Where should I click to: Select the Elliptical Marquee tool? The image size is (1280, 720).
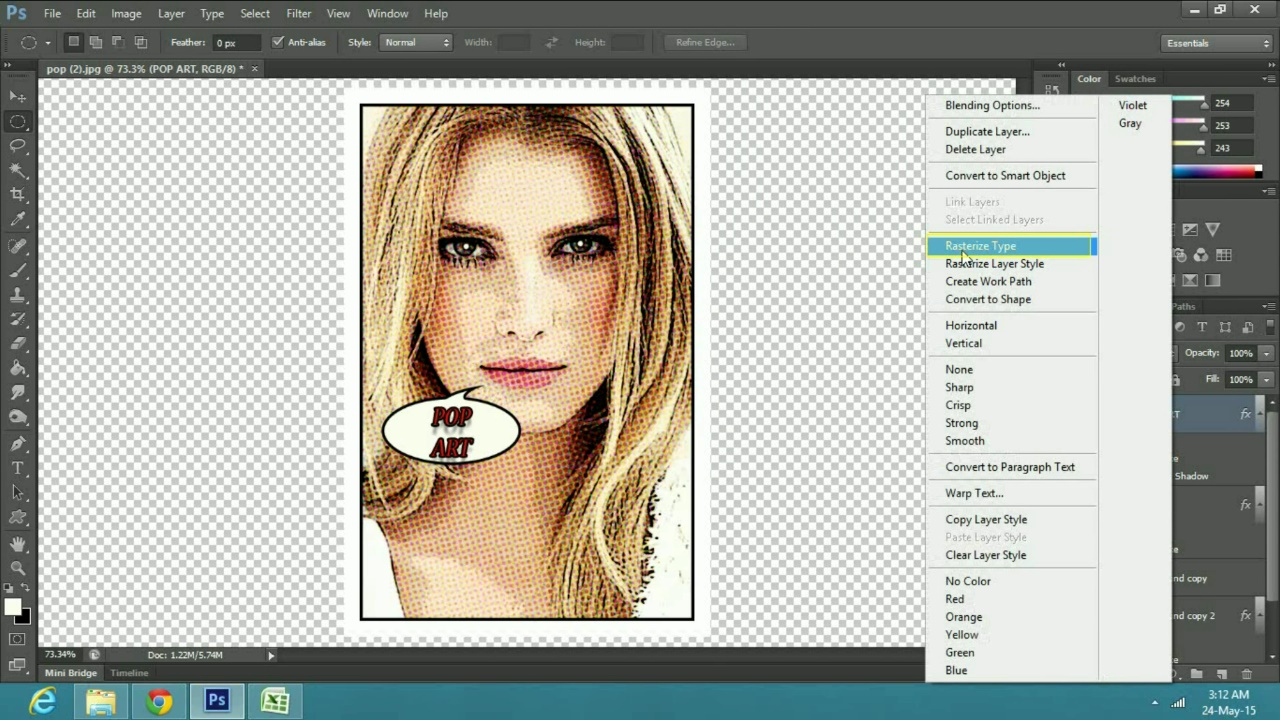click(x=18, y=122)
